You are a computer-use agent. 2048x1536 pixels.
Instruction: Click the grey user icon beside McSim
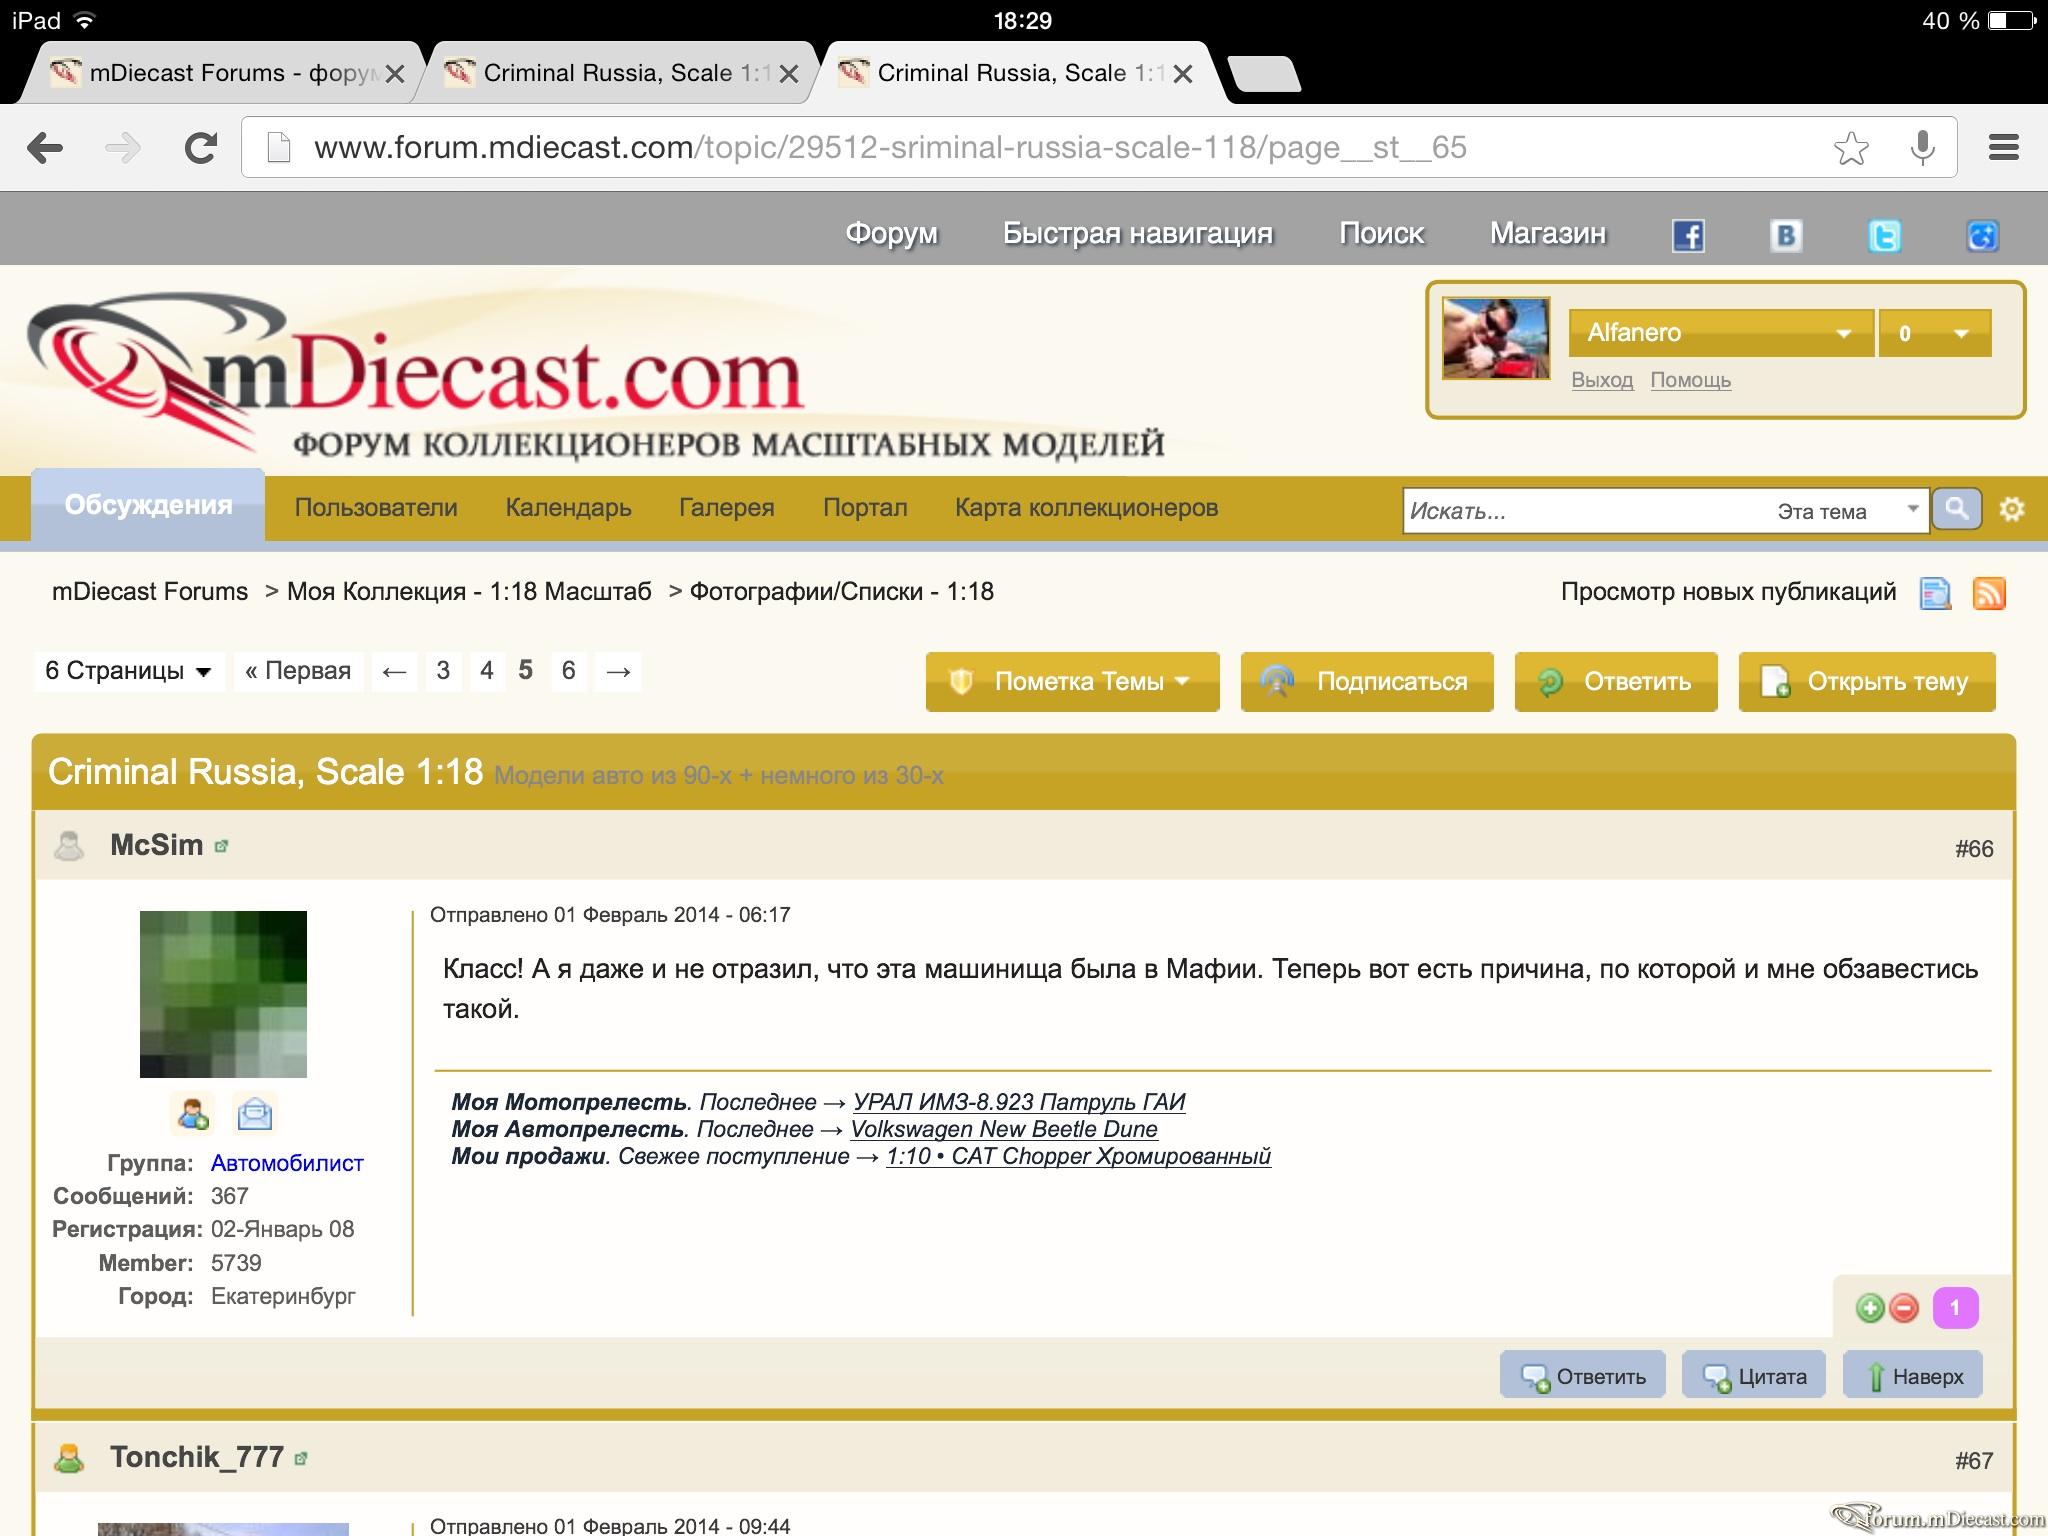click(x=69, y=846)
